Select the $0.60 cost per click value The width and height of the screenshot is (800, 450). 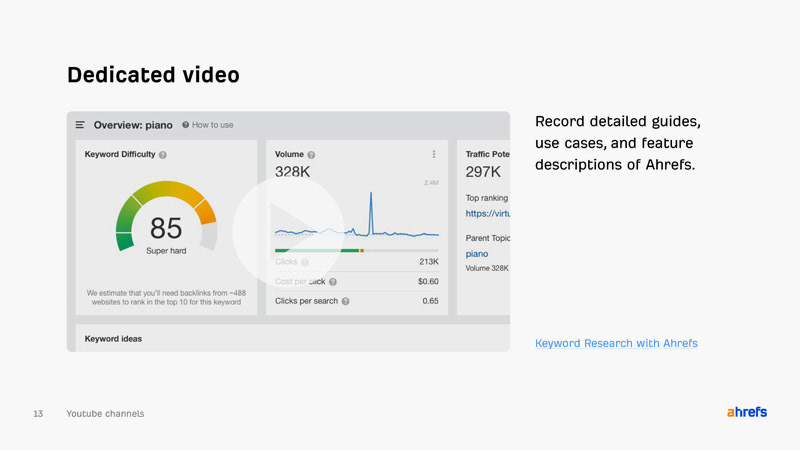tap(428, 281)
